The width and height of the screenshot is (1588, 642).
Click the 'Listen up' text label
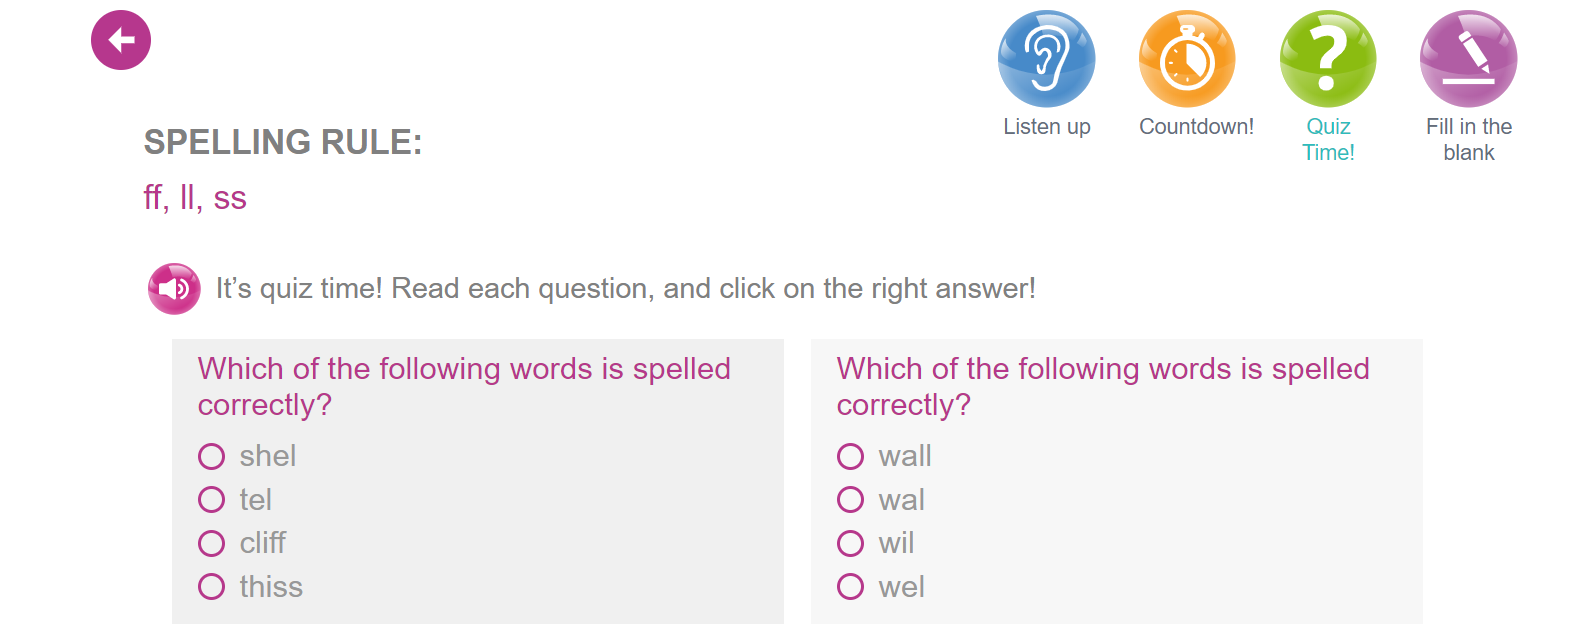1047,127
